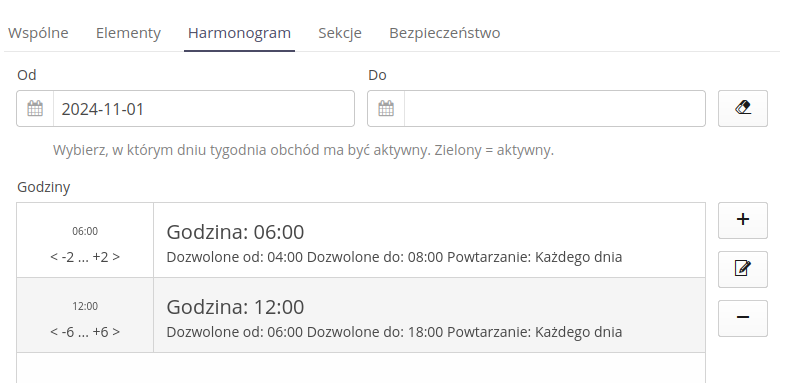
Task: Select the Godzina: 12:00 row
Action: click(361, 315)
